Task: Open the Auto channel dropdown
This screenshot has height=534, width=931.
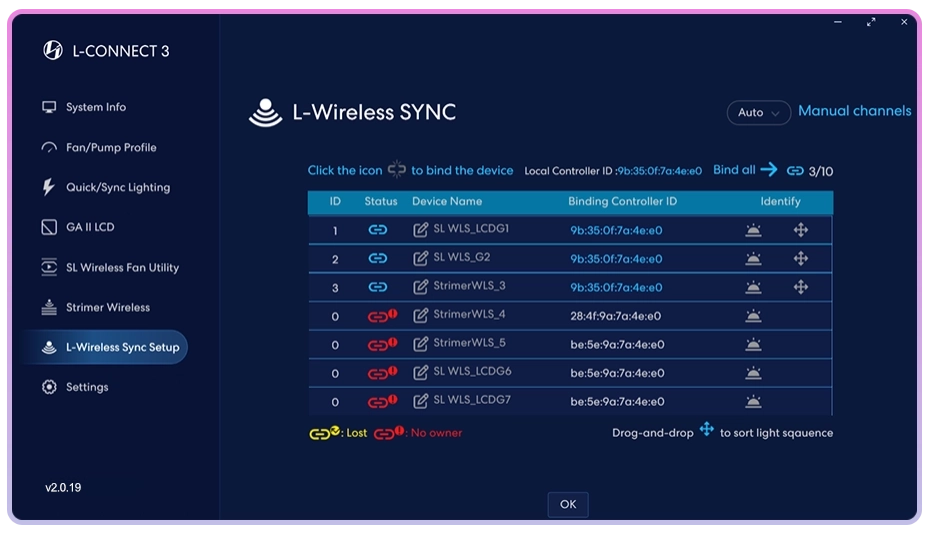Action: tap(758, 113)
